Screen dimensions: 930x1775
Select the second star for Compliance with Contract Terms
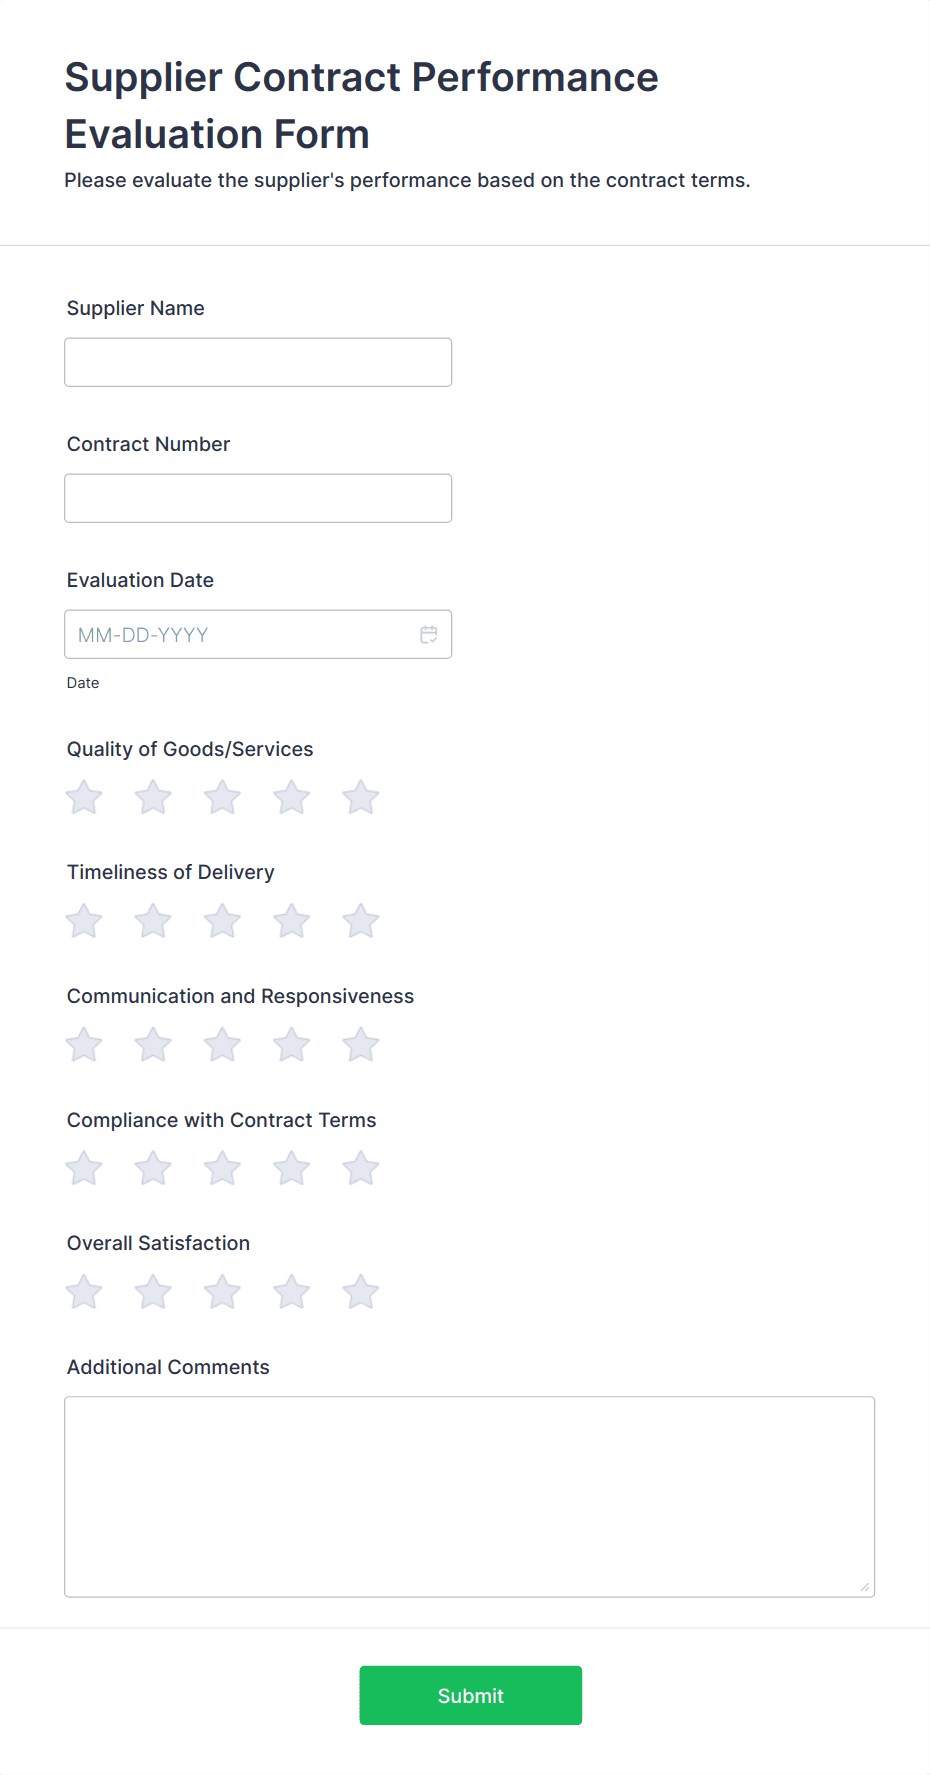(152, 1167)
